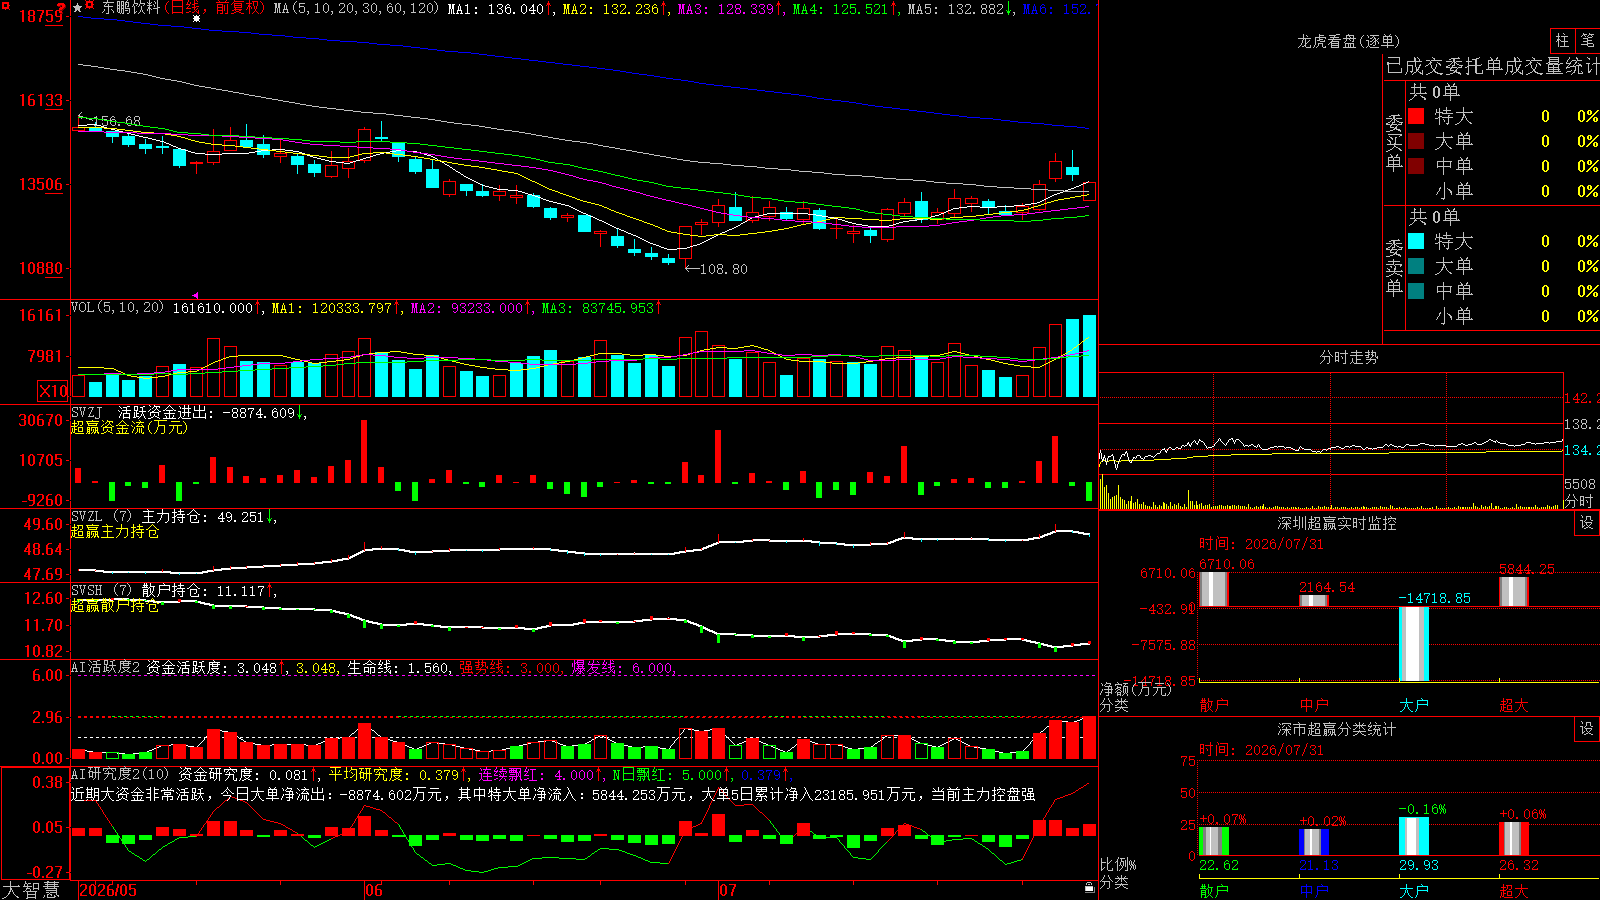Click the 156.68 high price annotation
1600x900 pixels.
116,121
